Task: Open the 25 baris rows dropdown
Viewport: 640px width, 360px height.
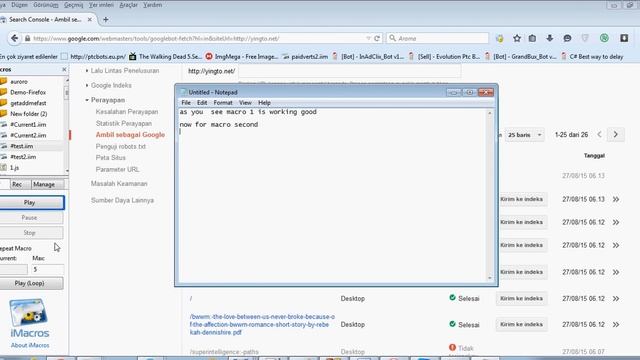Action: (x=524, y=135)
